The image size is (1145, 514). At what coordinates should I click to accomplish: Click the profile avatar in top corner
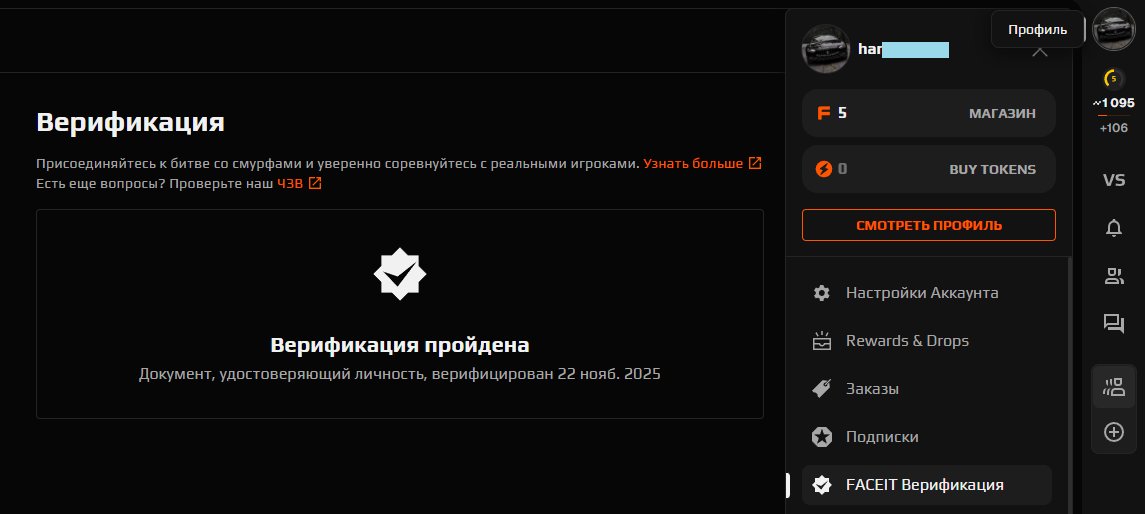(x=1114, y=29)
